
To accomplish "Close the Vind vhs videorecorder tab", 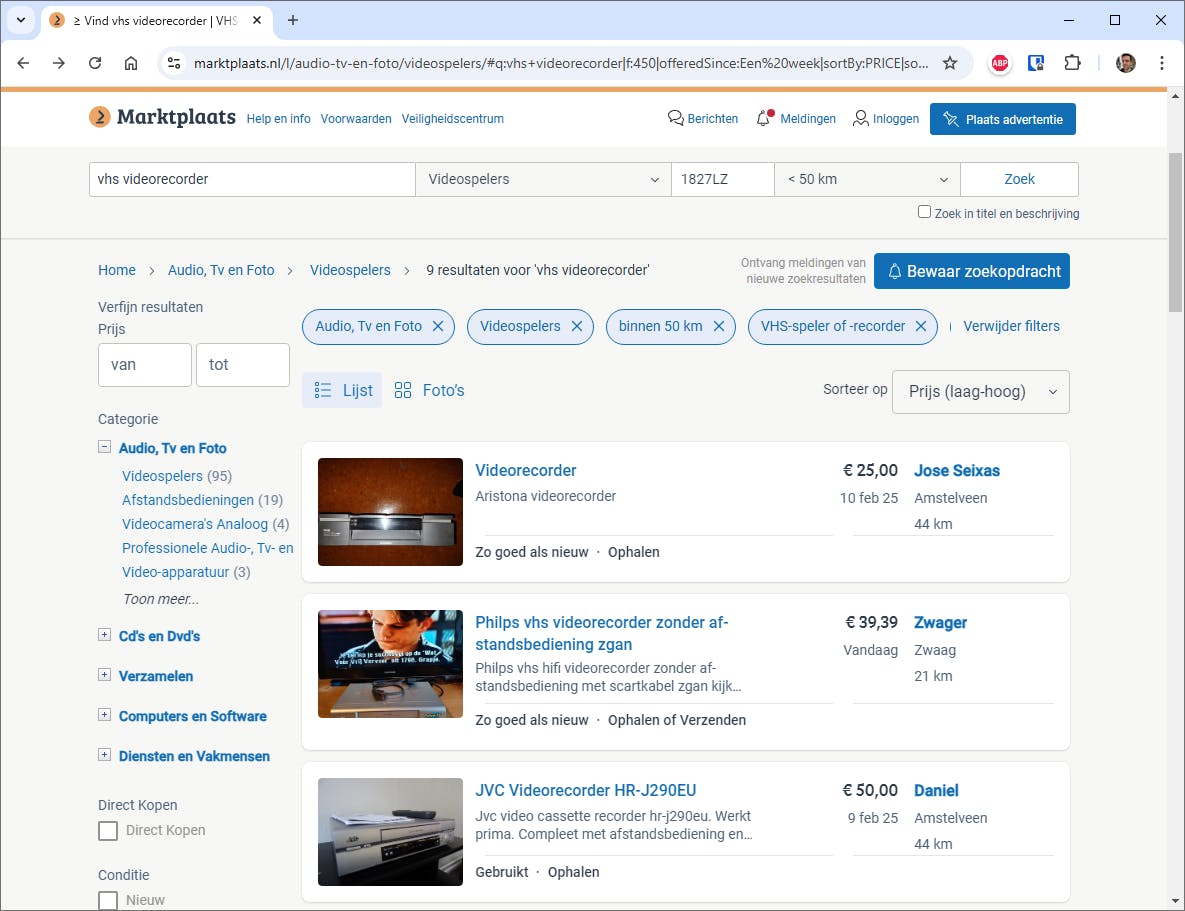I will pyautogui.click(x=257, y=20).
